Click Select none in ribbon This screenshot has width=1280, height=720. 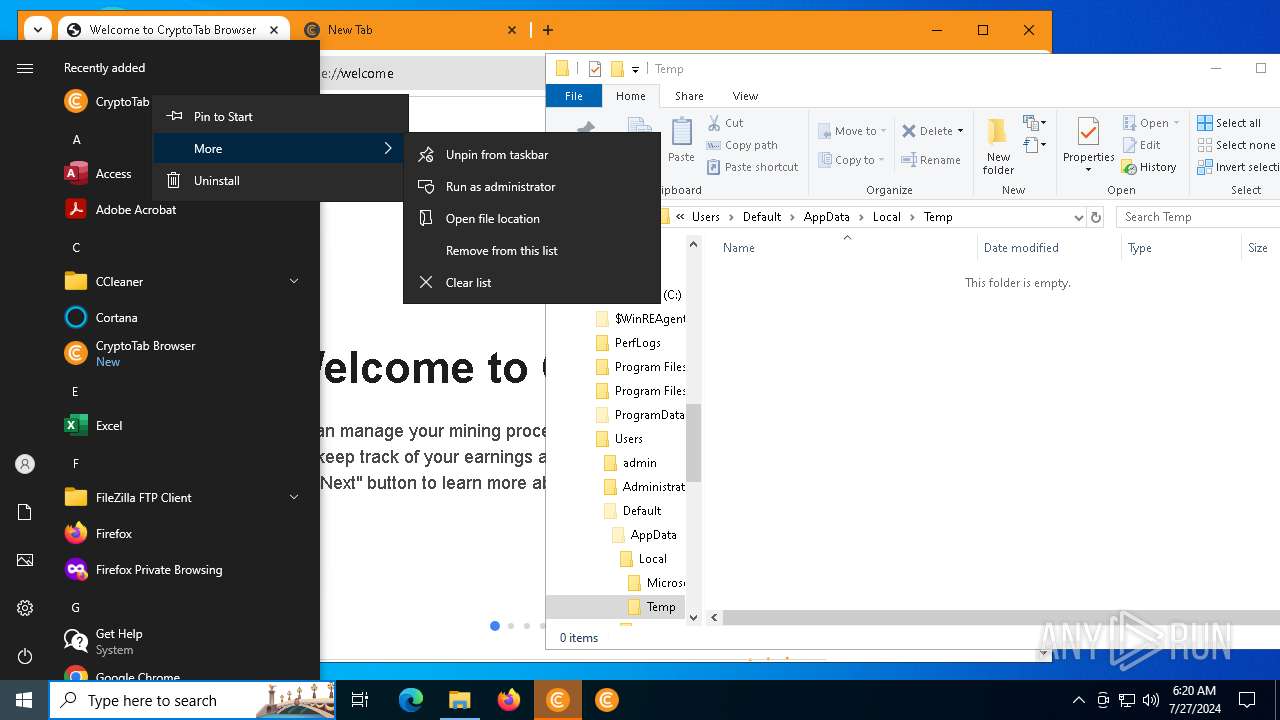tap(1236, 145)
